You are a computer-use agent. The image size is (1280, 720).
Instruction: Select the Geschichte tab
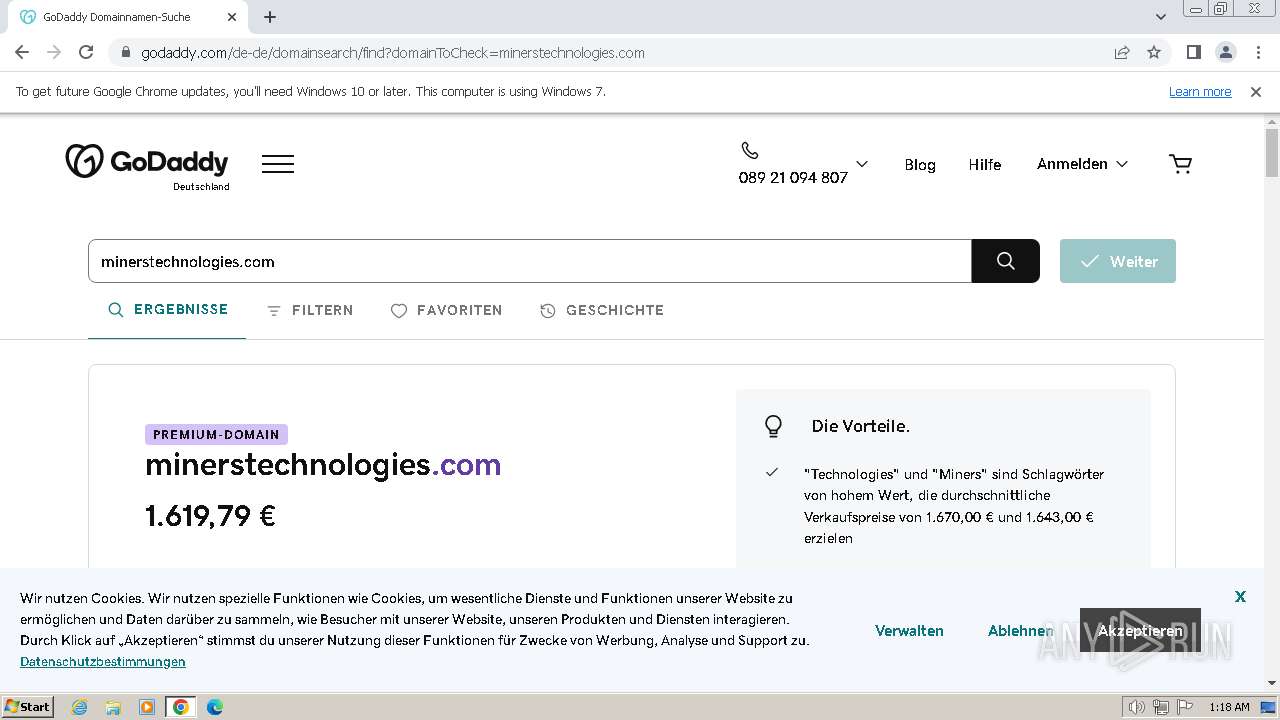601,311
